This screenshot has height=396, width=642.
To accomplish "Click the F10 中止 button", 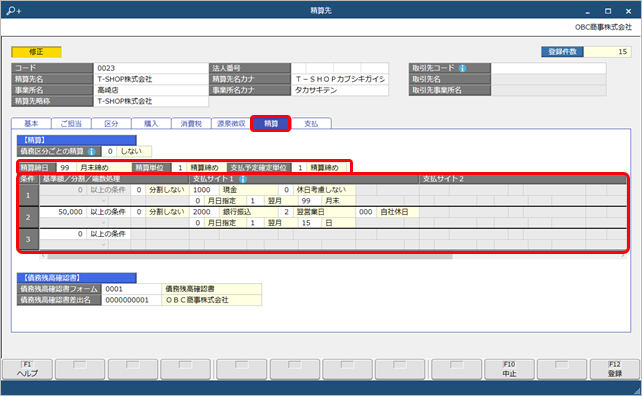I will click(509, 369).
